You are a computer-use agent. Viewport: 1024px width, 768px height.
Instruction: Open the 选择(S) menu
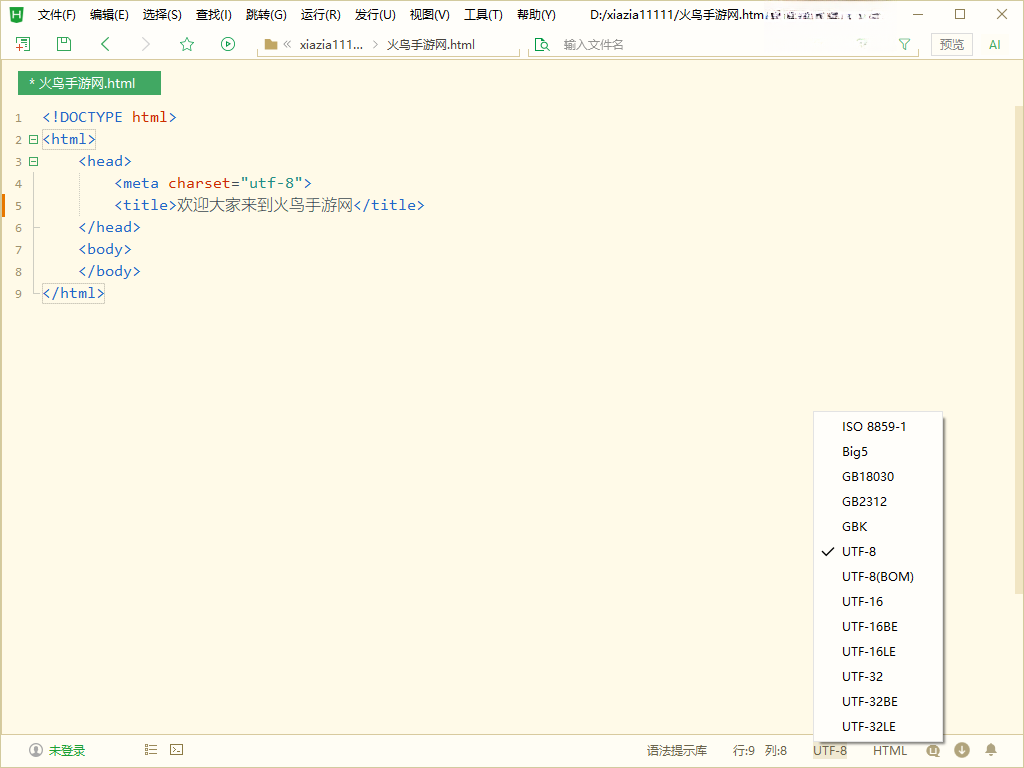(162, 14)
